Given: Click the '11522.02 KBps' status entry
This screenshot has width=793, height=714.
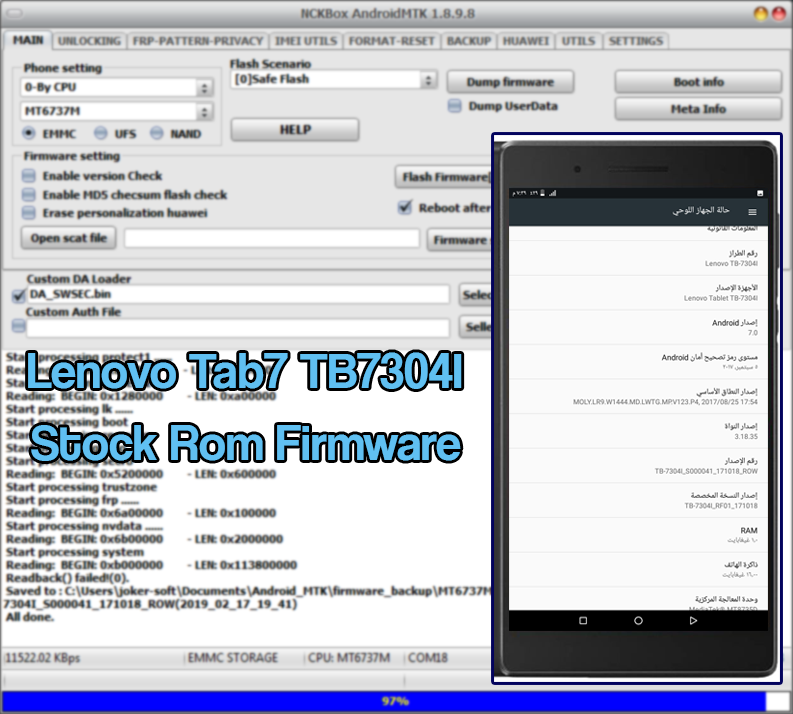Looking at the screenshot, I should [42, 658].
